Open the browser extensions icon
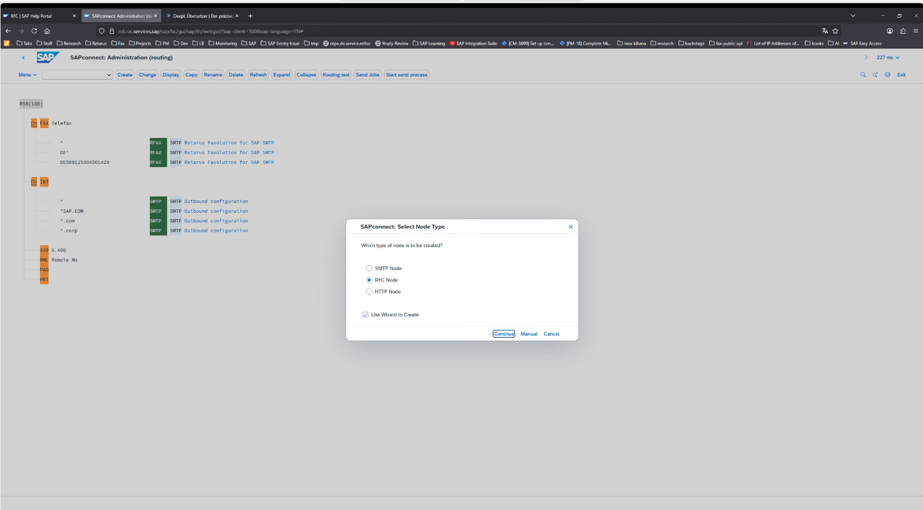This screenshot has width=923, height=510. (x=902, y=31)
